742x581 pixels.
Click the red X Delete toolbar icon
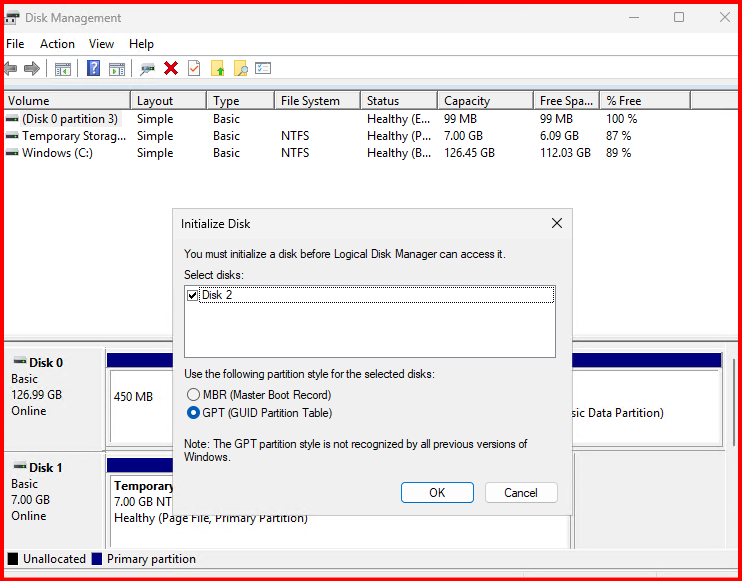[x=171, y=68]
